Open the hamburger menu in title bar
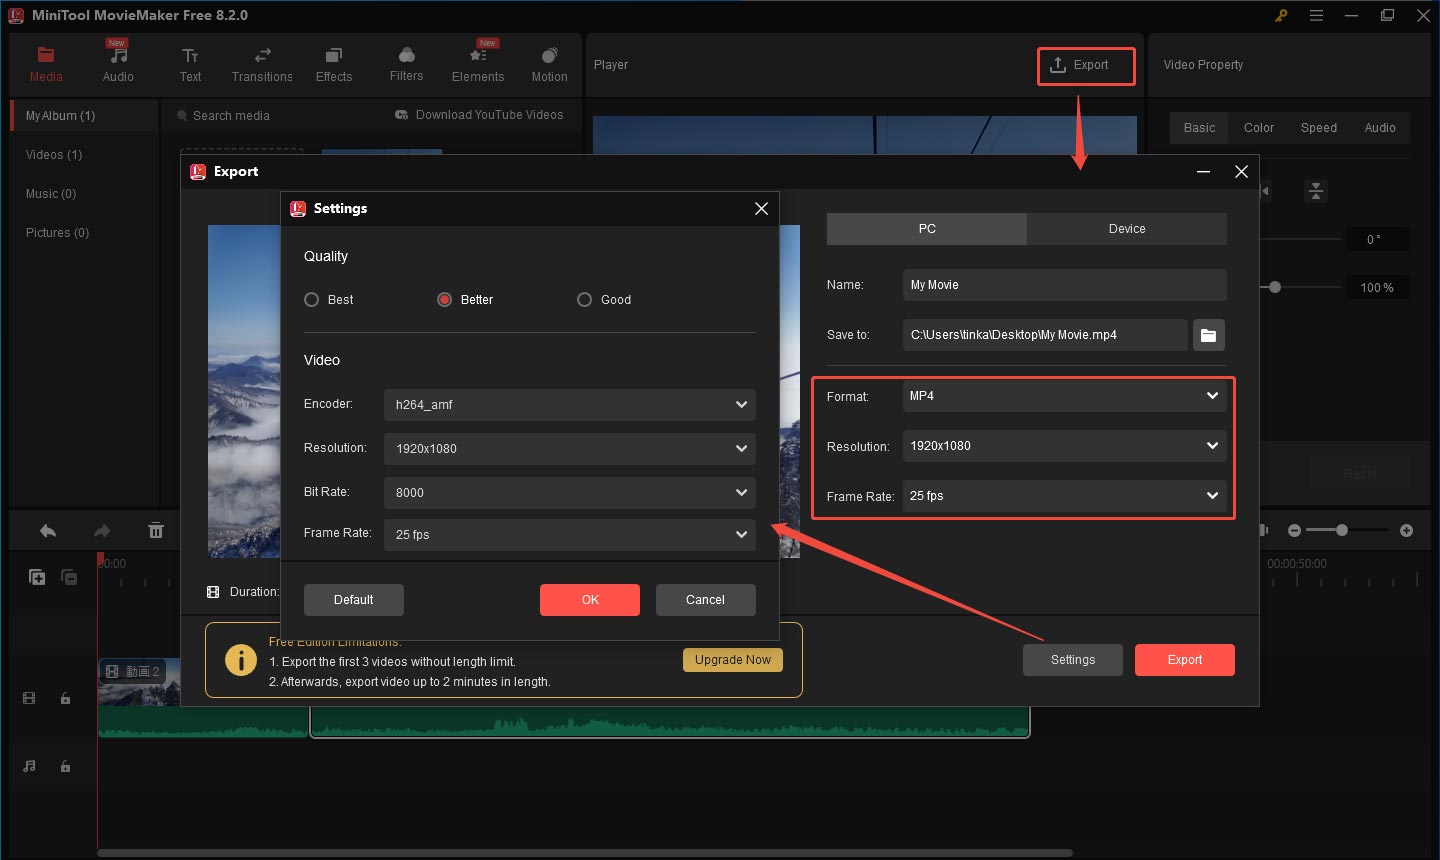 (x=1316, y=15)
